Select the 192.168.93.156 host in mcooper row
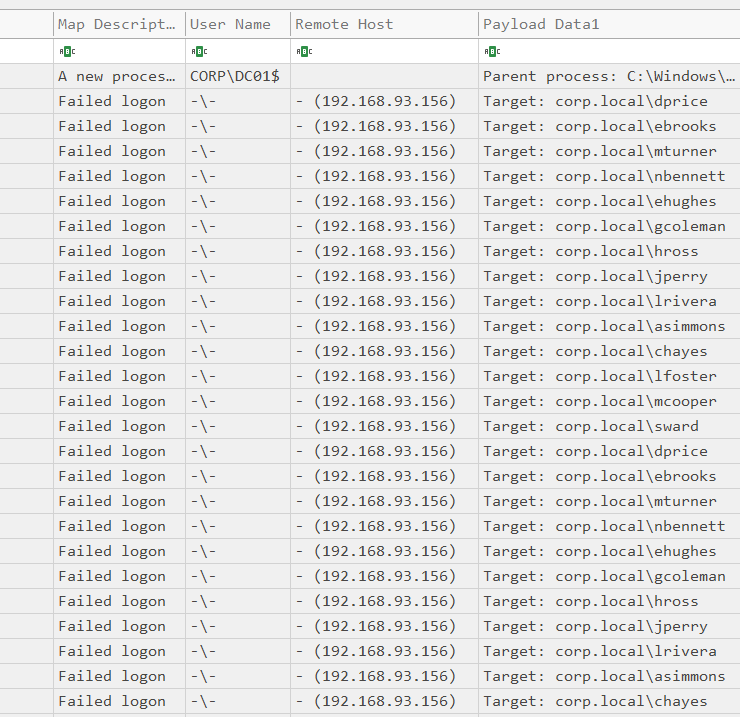Viewport: 740px width, 717px height. point(385,401)
